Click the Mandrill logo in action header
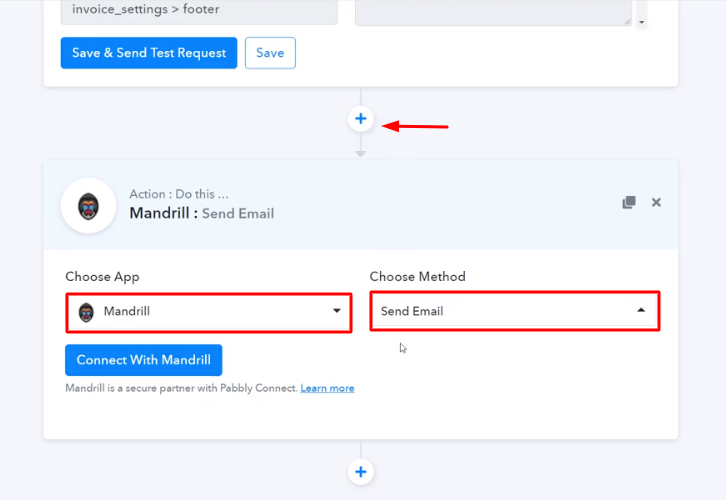The height and width of the screenshot is (500, 726). [88, 206]
